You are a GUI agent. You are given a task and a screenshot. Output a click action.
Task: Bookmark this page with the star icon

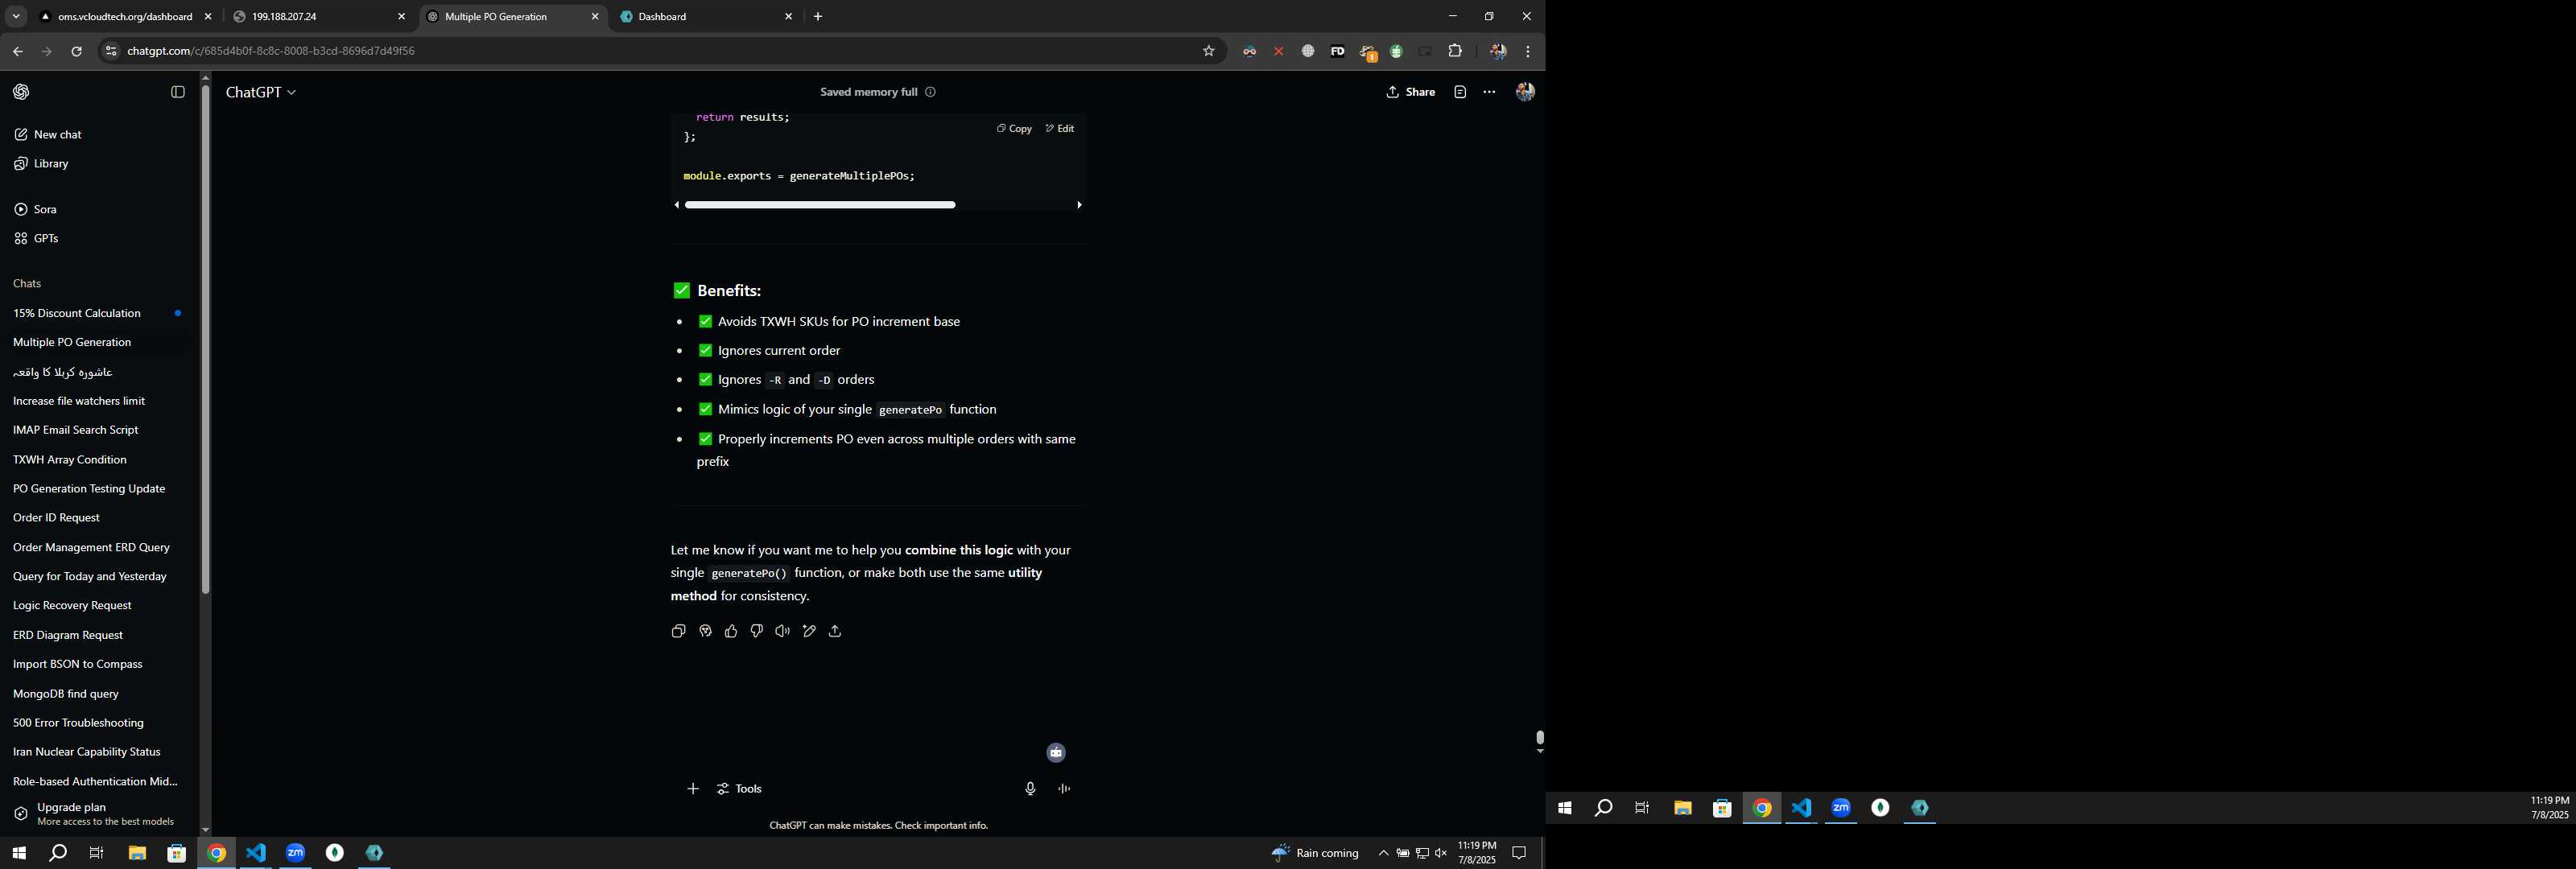[1208, 51]
